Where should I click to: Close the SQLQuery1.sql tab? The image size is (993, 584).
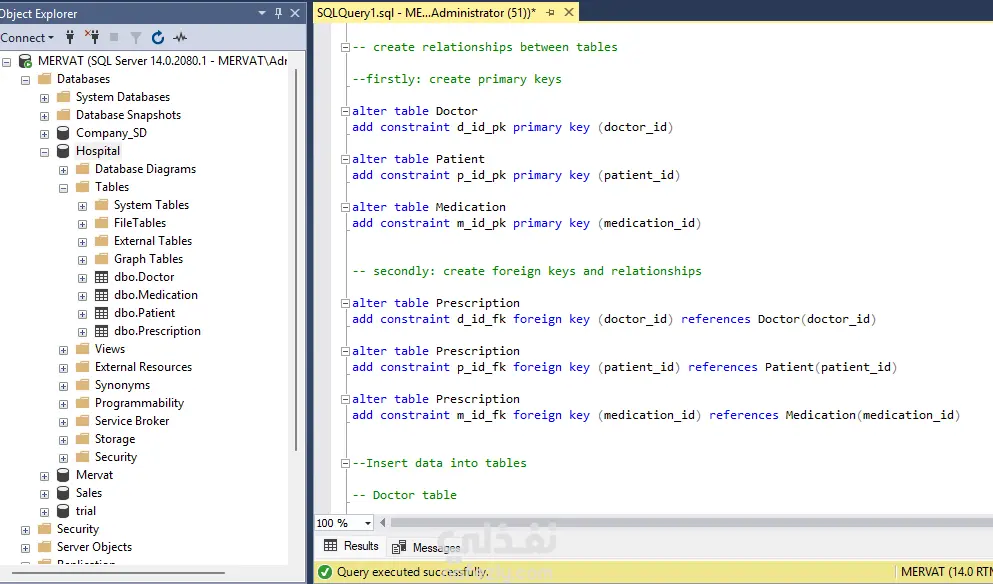tap(568, 12)
